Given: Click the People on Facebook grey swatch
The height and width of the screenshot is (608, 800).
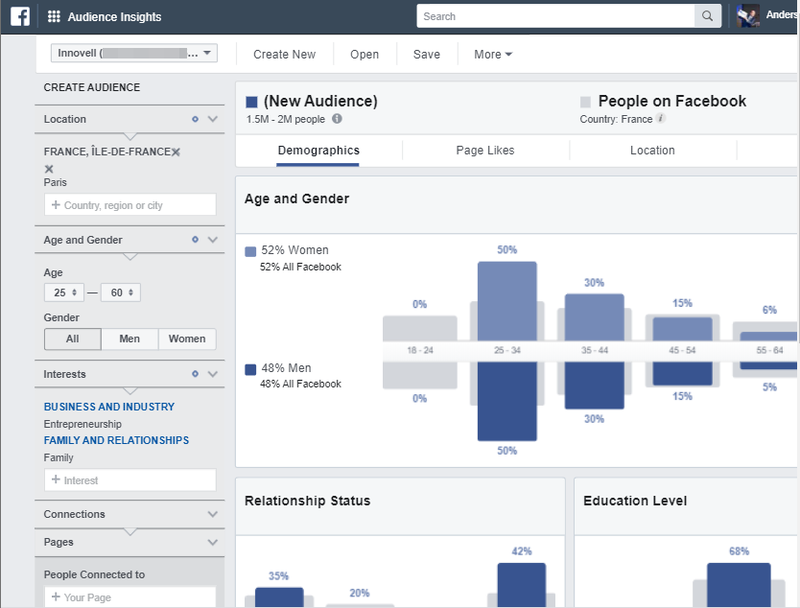Looking at the screenshot, I should [585, 102].
